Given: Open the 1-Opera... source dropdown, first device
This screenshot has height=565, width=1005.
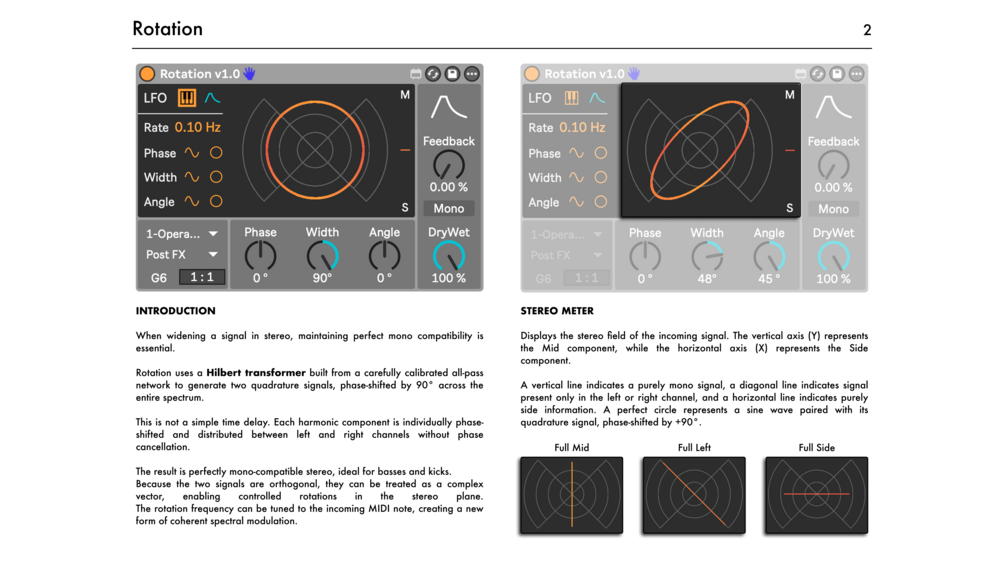Looking at the screenshot, I should click(181, 234).
